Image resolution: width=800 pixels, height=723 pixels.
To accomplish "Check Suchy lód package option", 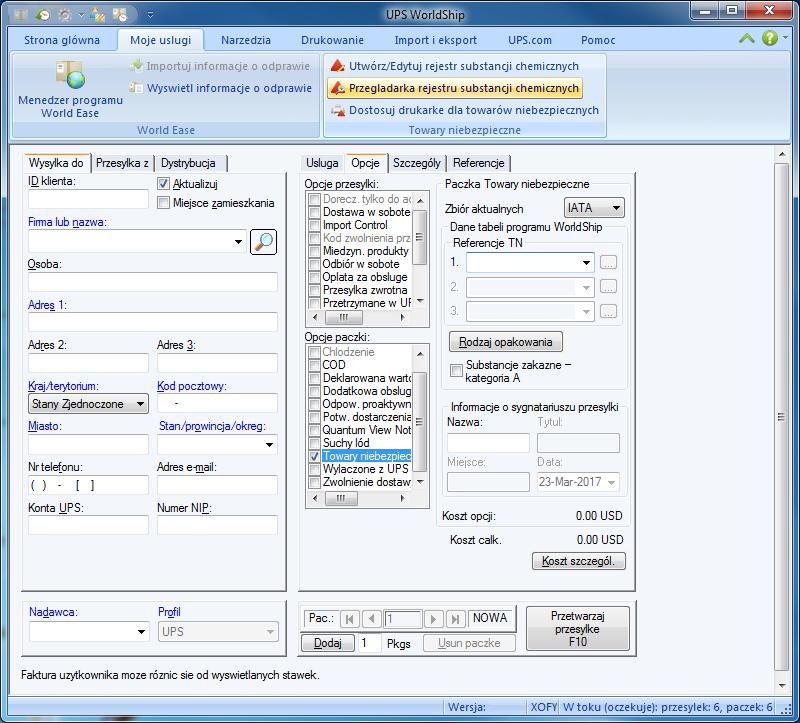I will 314,443.
